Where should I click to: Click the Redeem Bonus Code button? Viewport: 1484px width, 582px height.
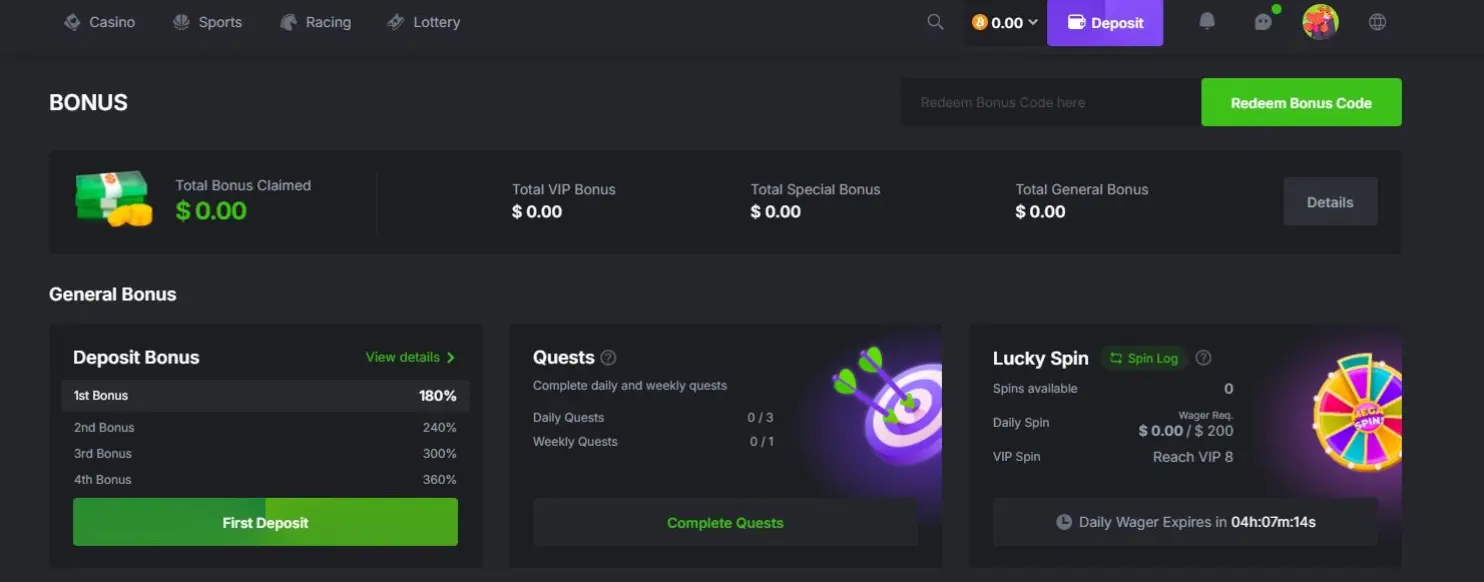coord(1301,102)
